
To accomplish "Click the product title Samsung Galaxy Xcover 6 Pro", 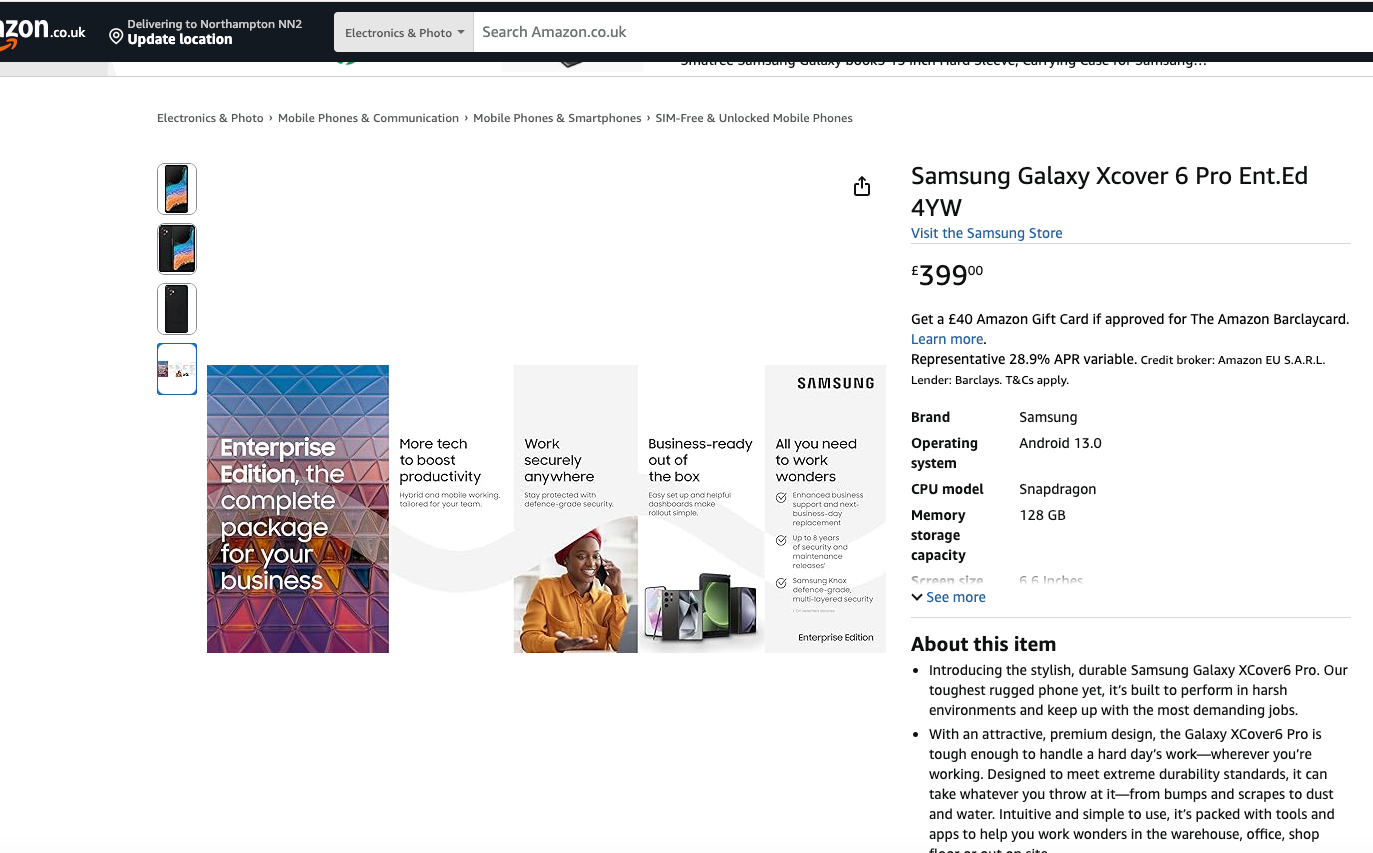I will pyautogui.click(x=1108, y=191).
